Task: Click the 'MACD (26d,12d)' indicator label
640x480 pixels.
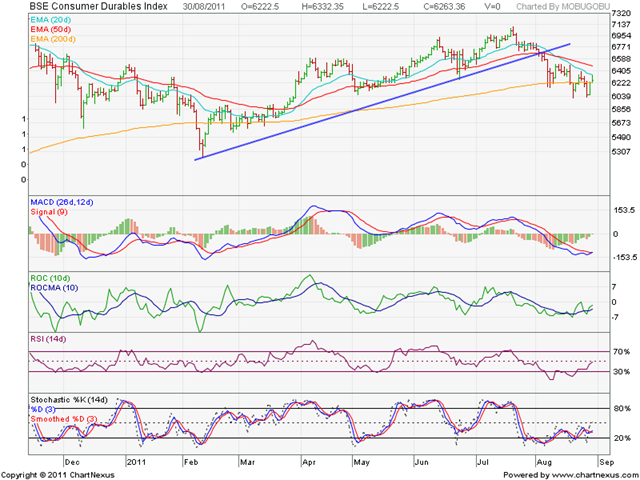Action: click(x=61, y=202)
